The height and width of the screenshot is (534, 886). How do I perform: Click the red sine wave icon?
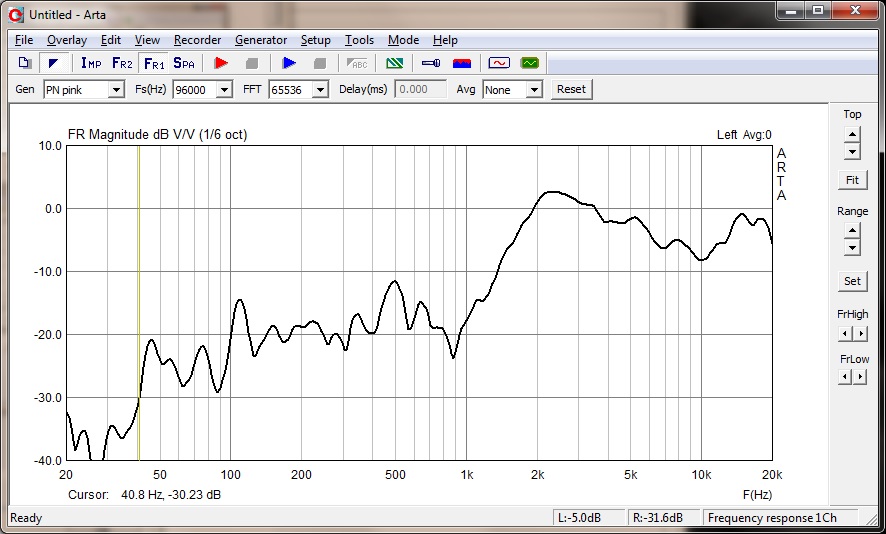pyautogui.click(x=499, y=63)
